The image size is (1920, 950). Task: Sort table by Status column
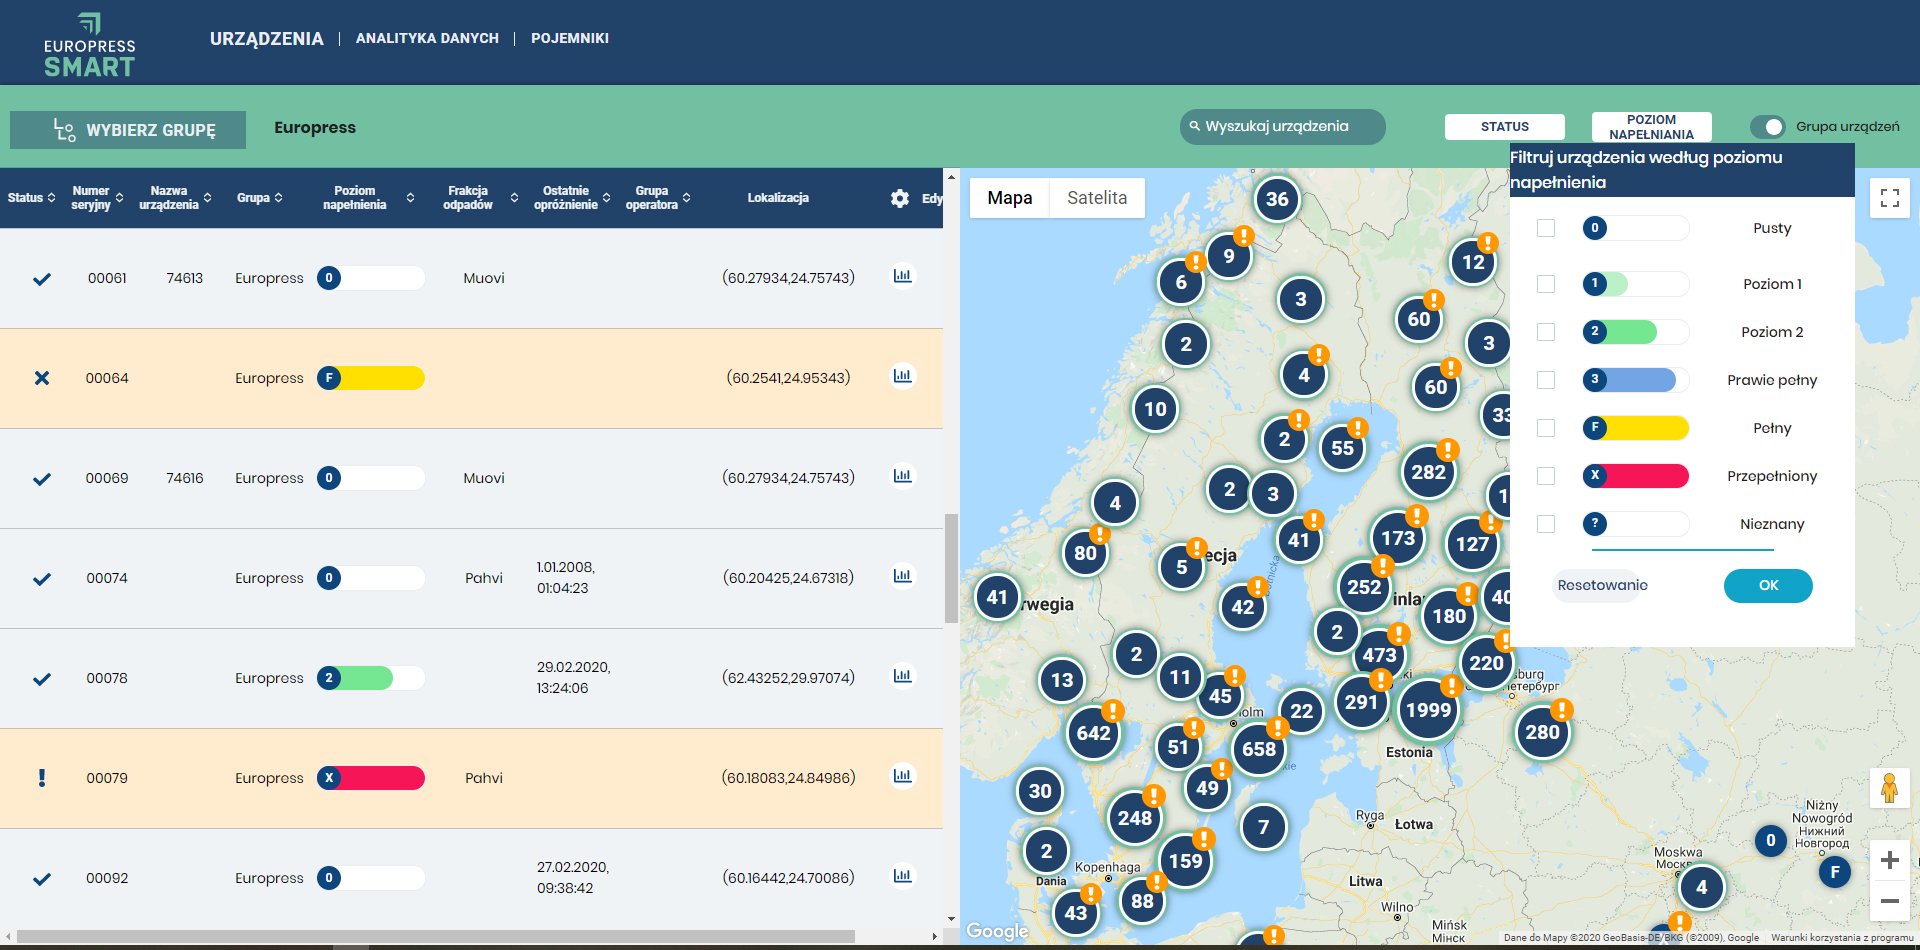pos(31,198)
